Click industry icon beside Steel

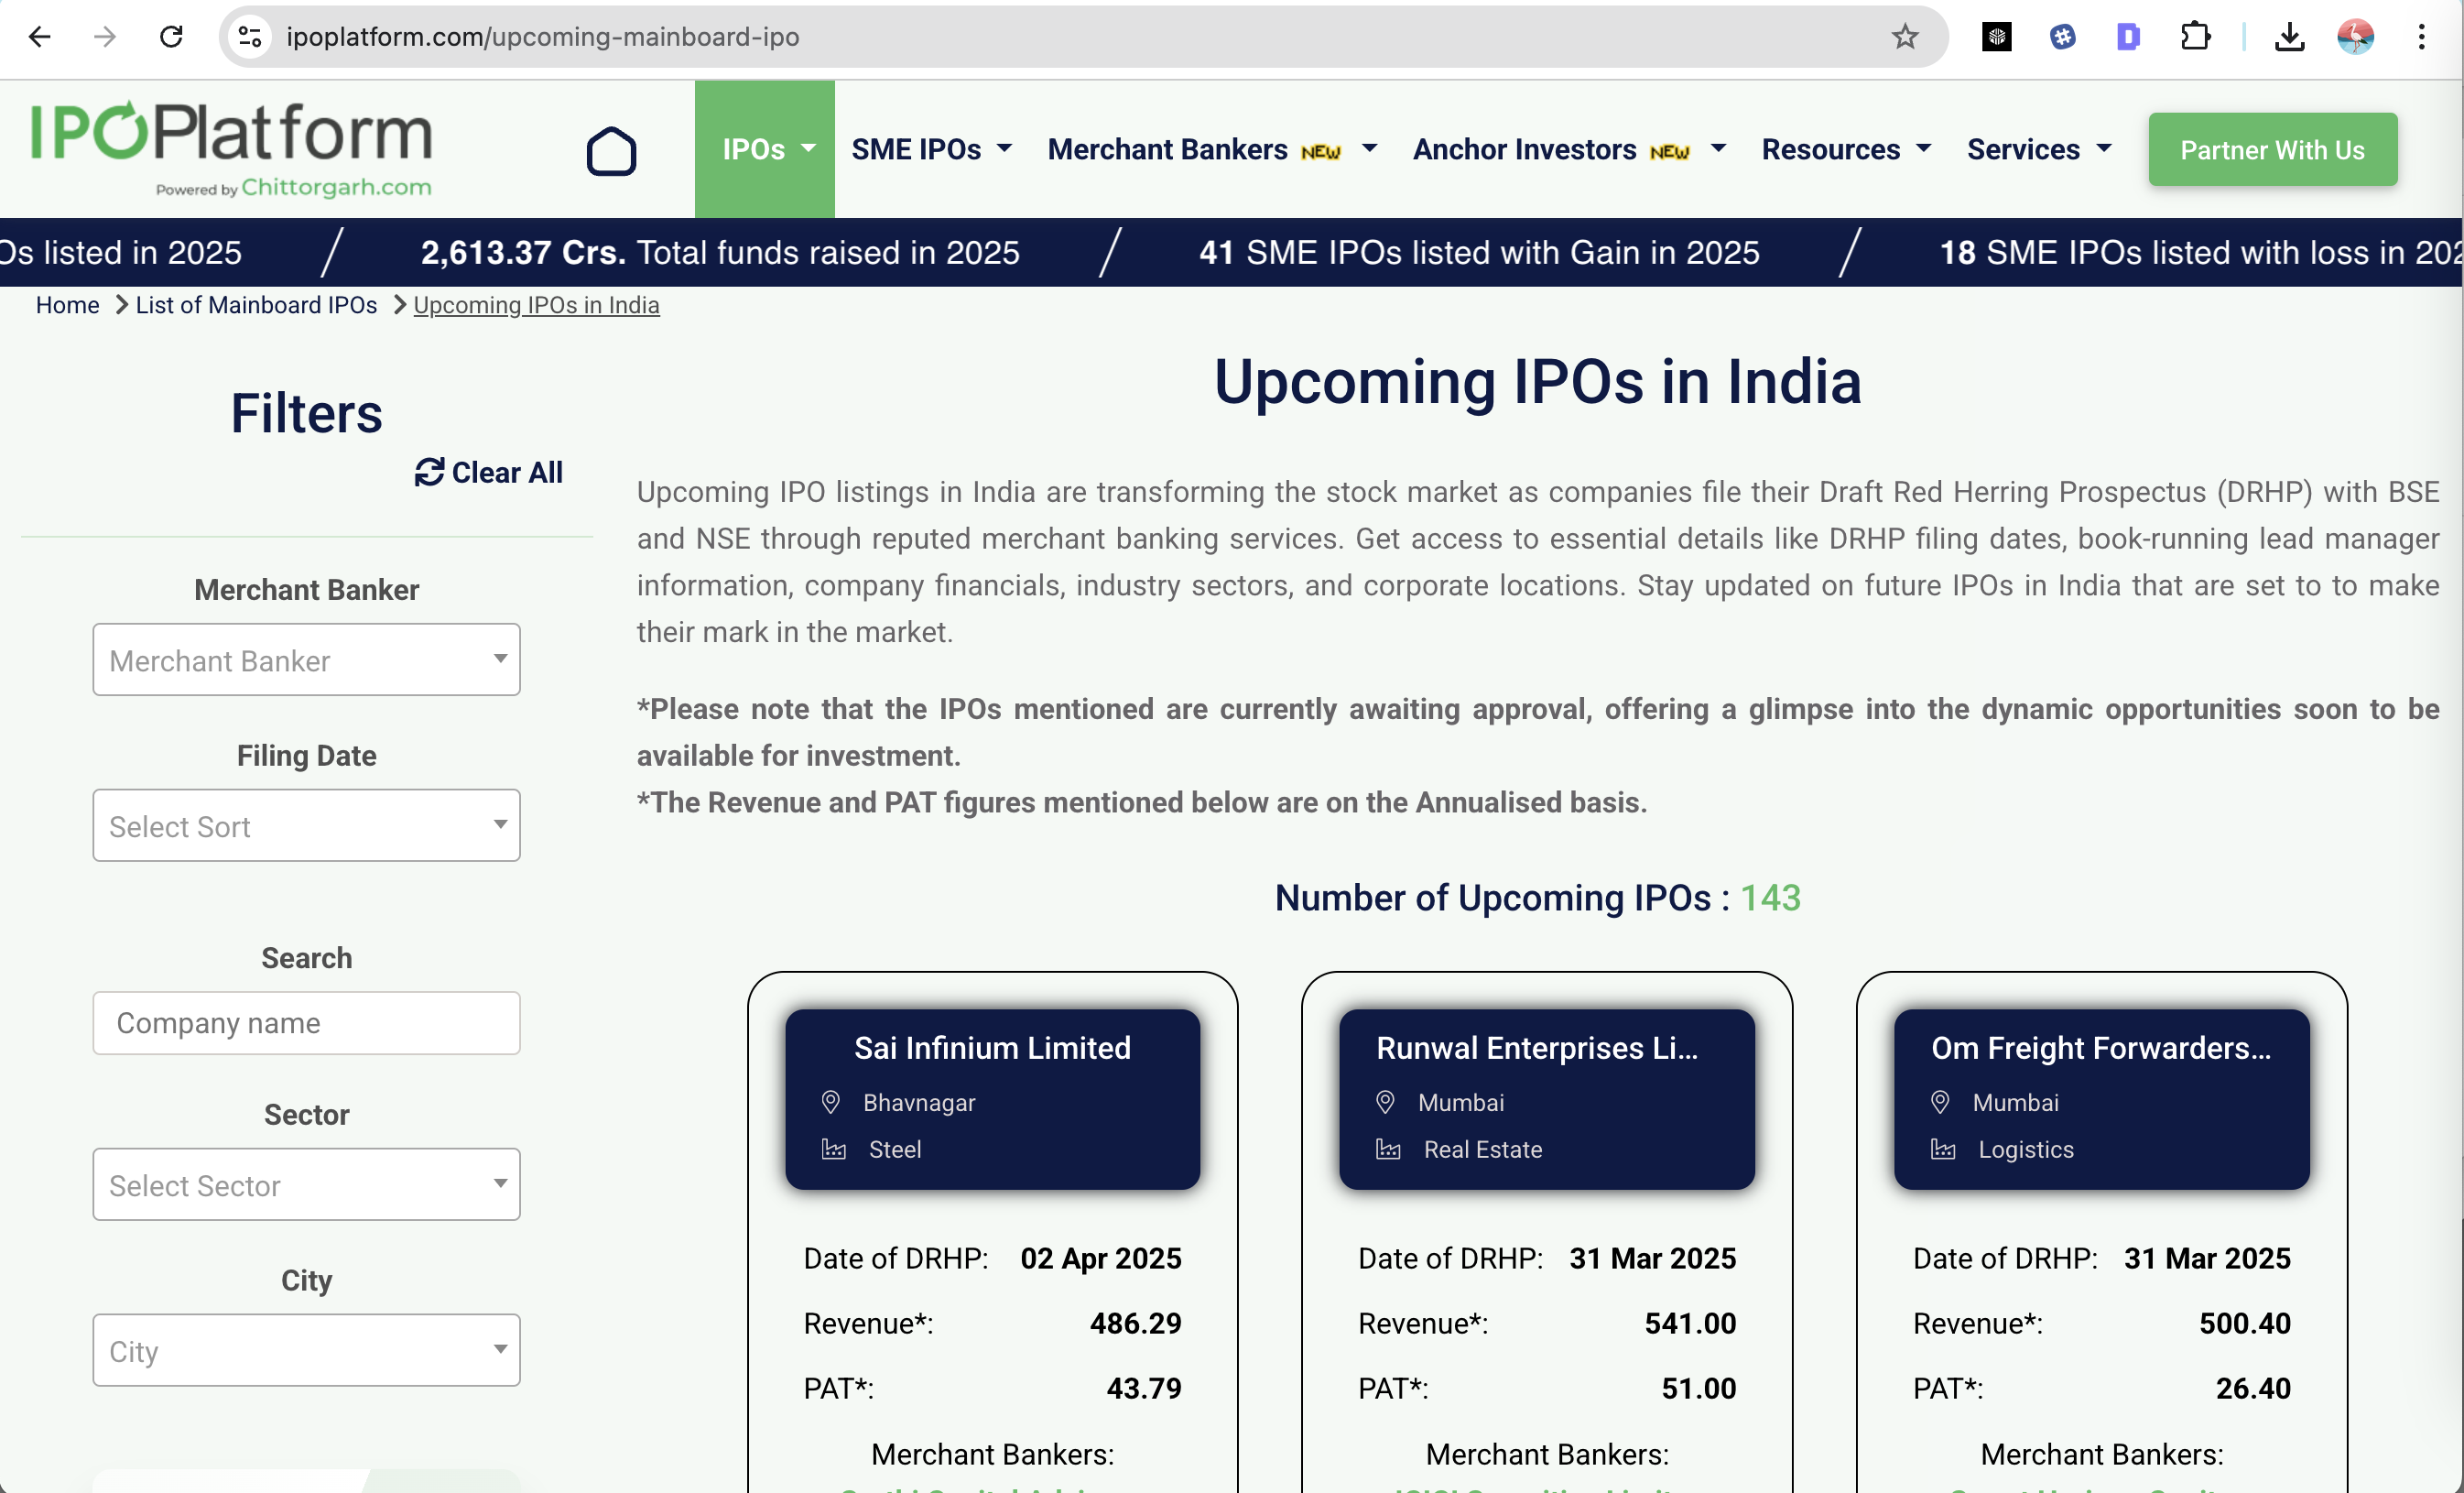834,1149
